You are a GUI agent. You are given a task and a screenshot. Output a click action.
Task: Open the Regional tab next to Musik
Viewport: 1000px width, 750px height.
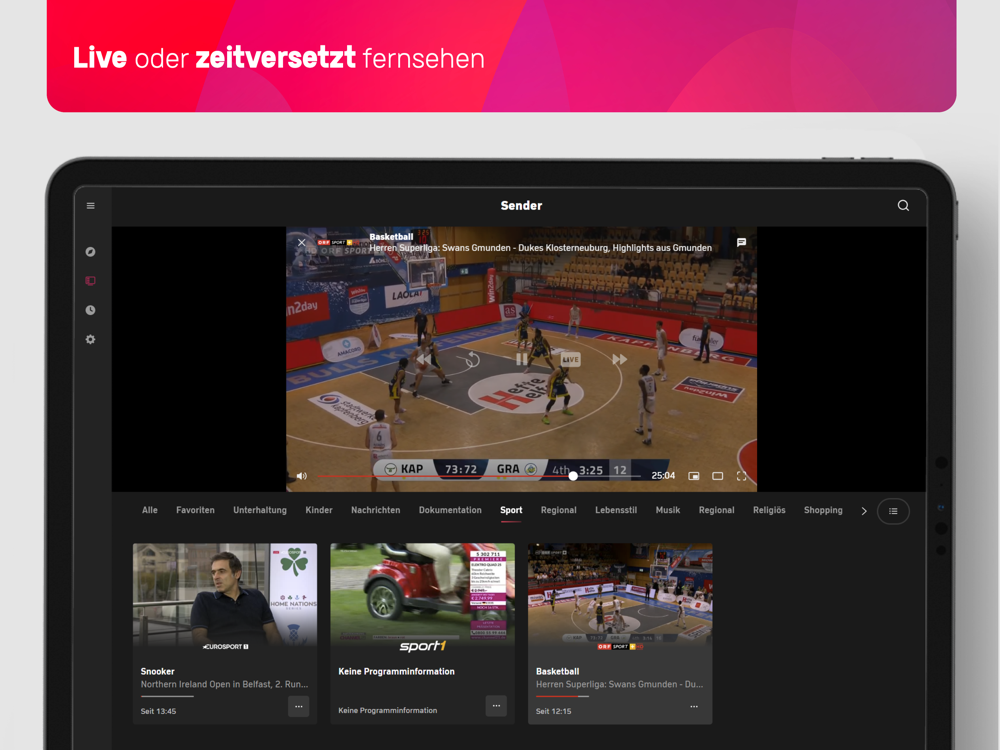(716, 510)
